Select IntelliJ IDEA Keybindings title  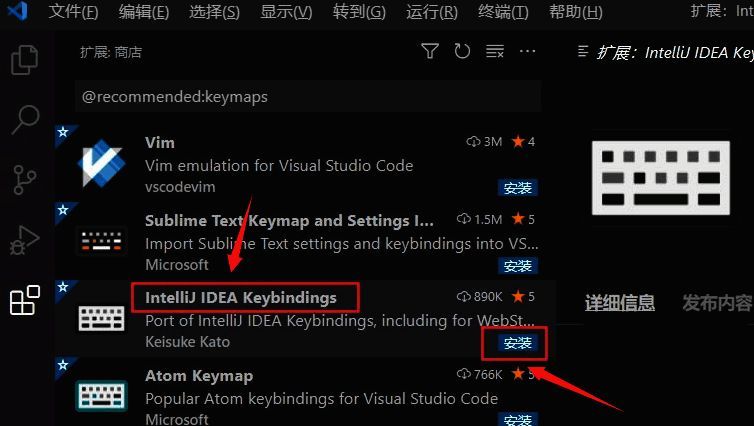tap(241, 298)
